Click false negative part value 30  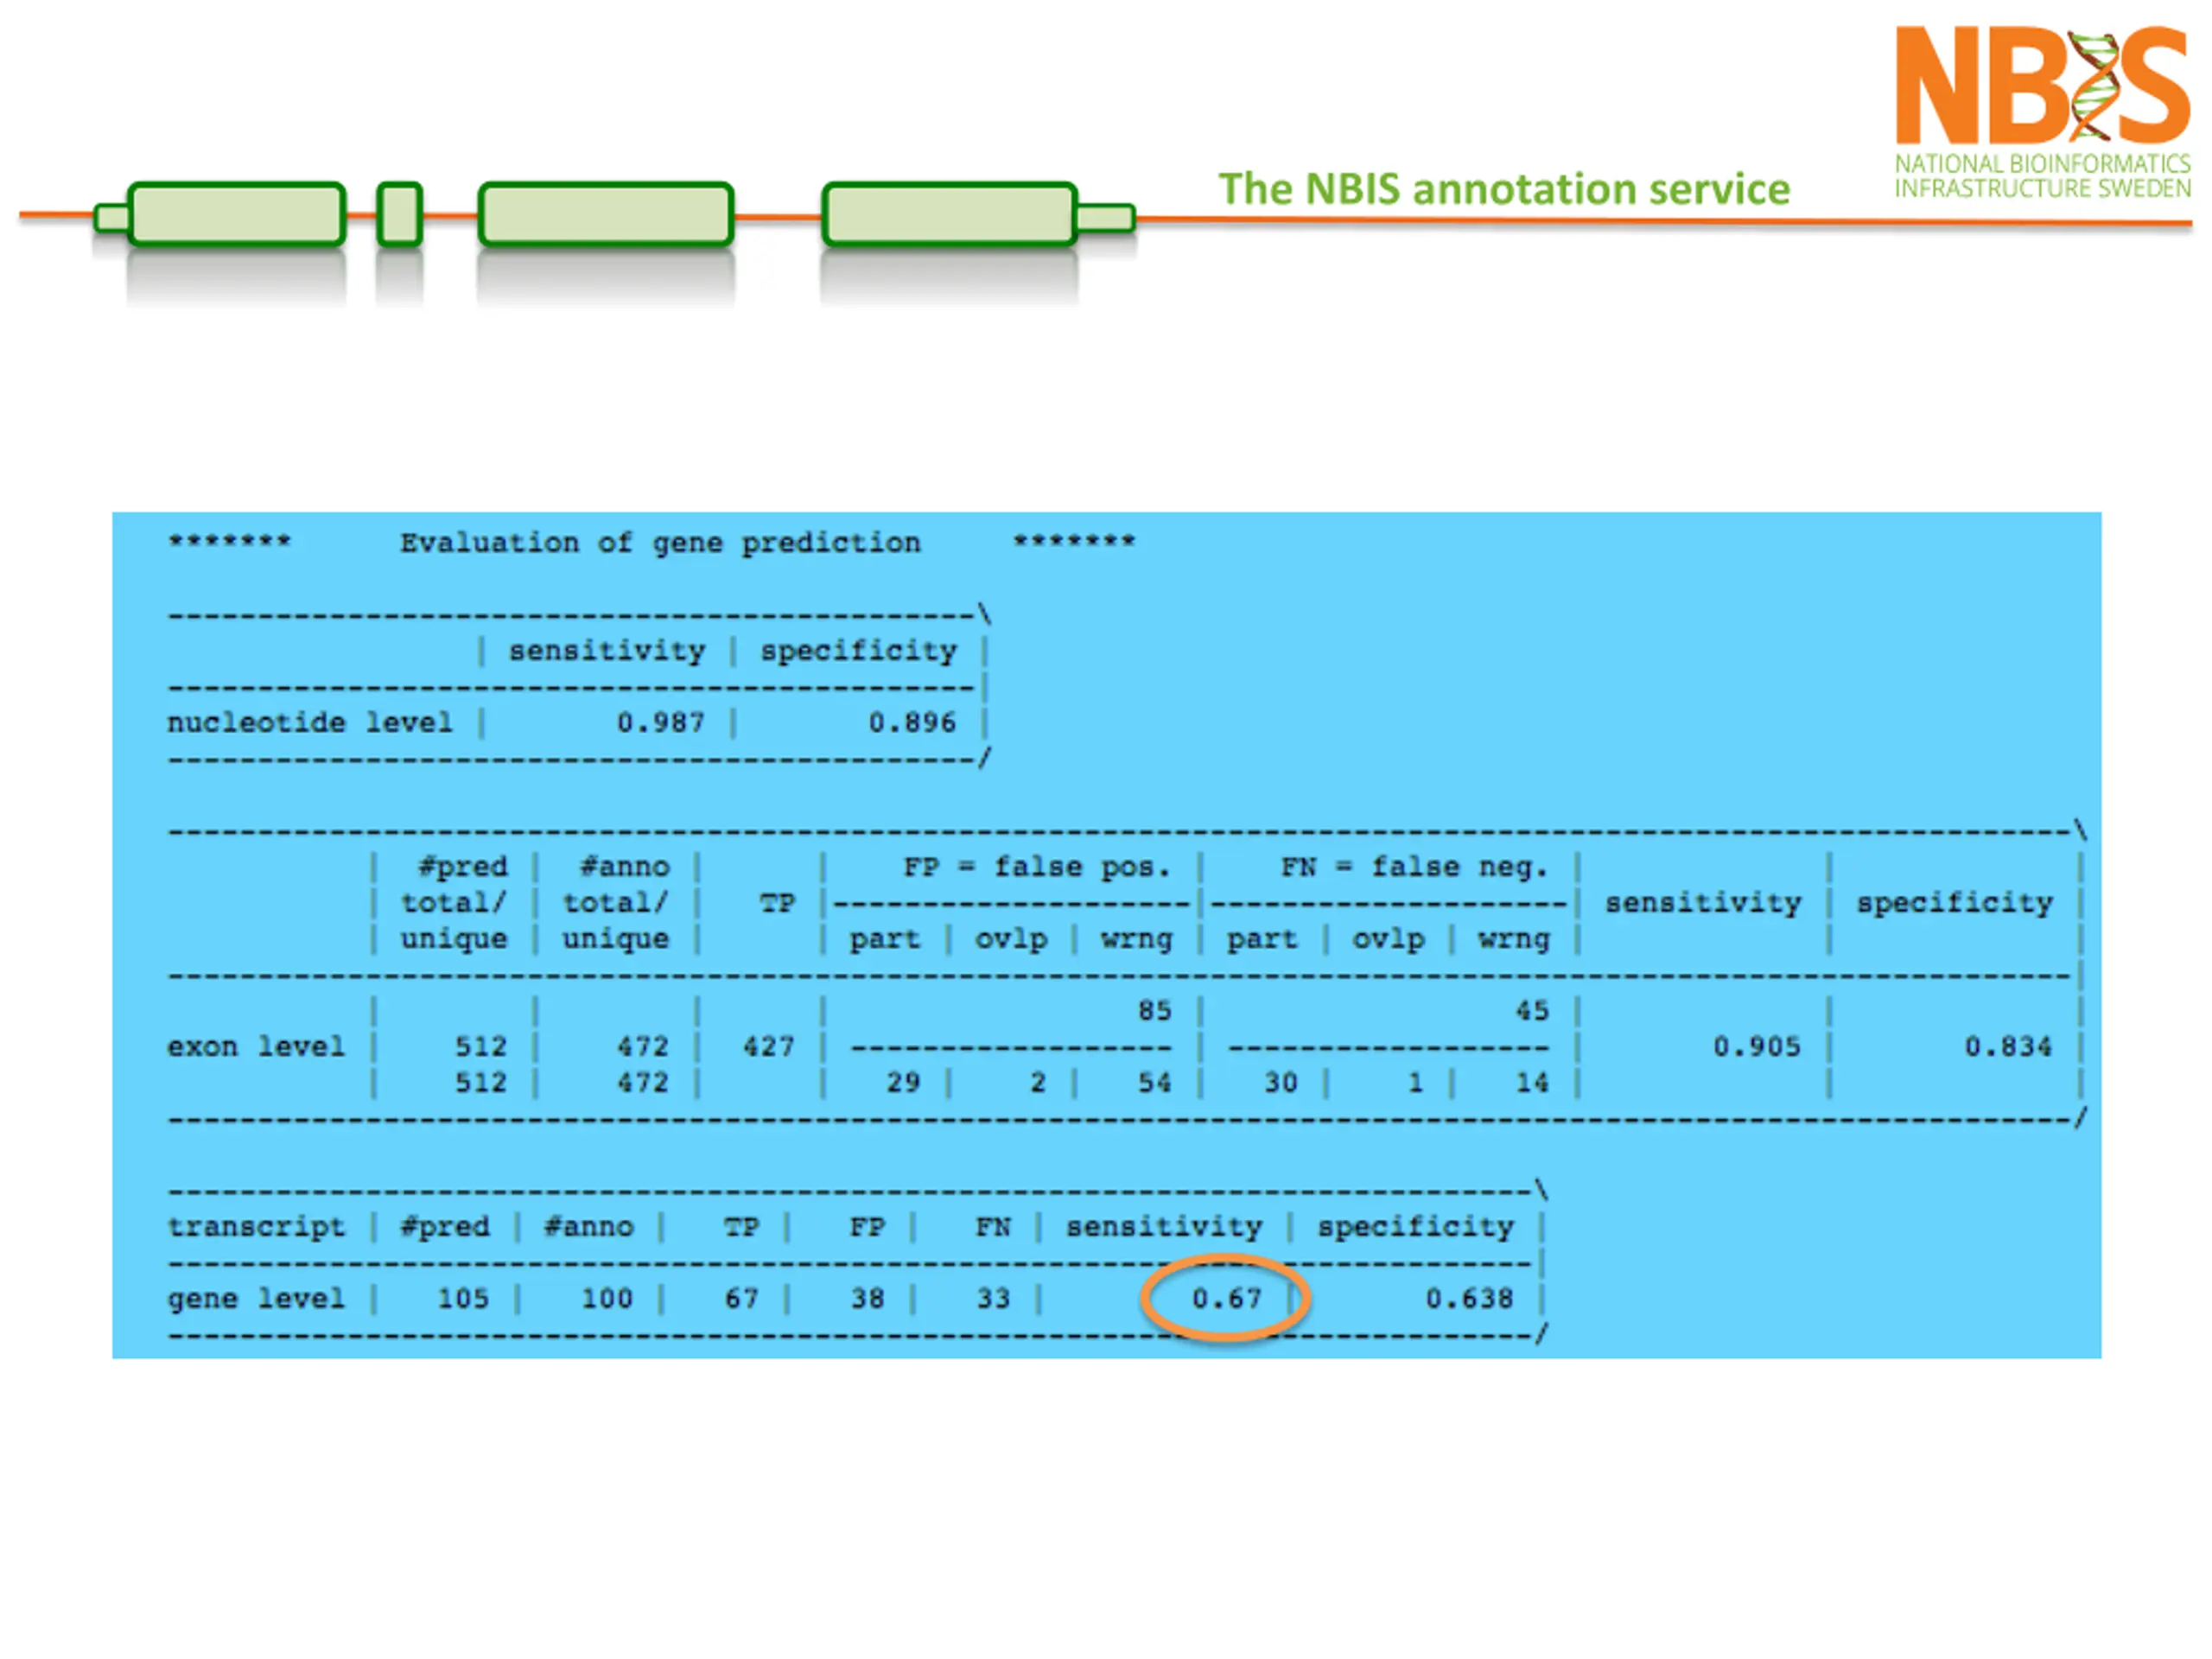coord(1281,1083)
